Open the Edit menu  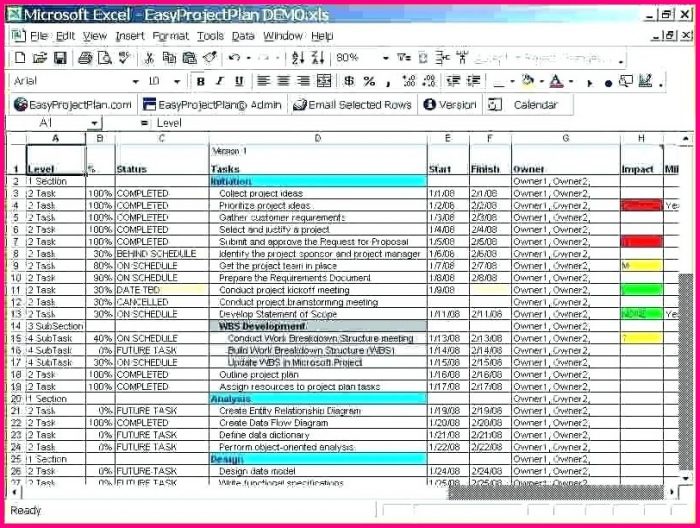pos(65,36)
